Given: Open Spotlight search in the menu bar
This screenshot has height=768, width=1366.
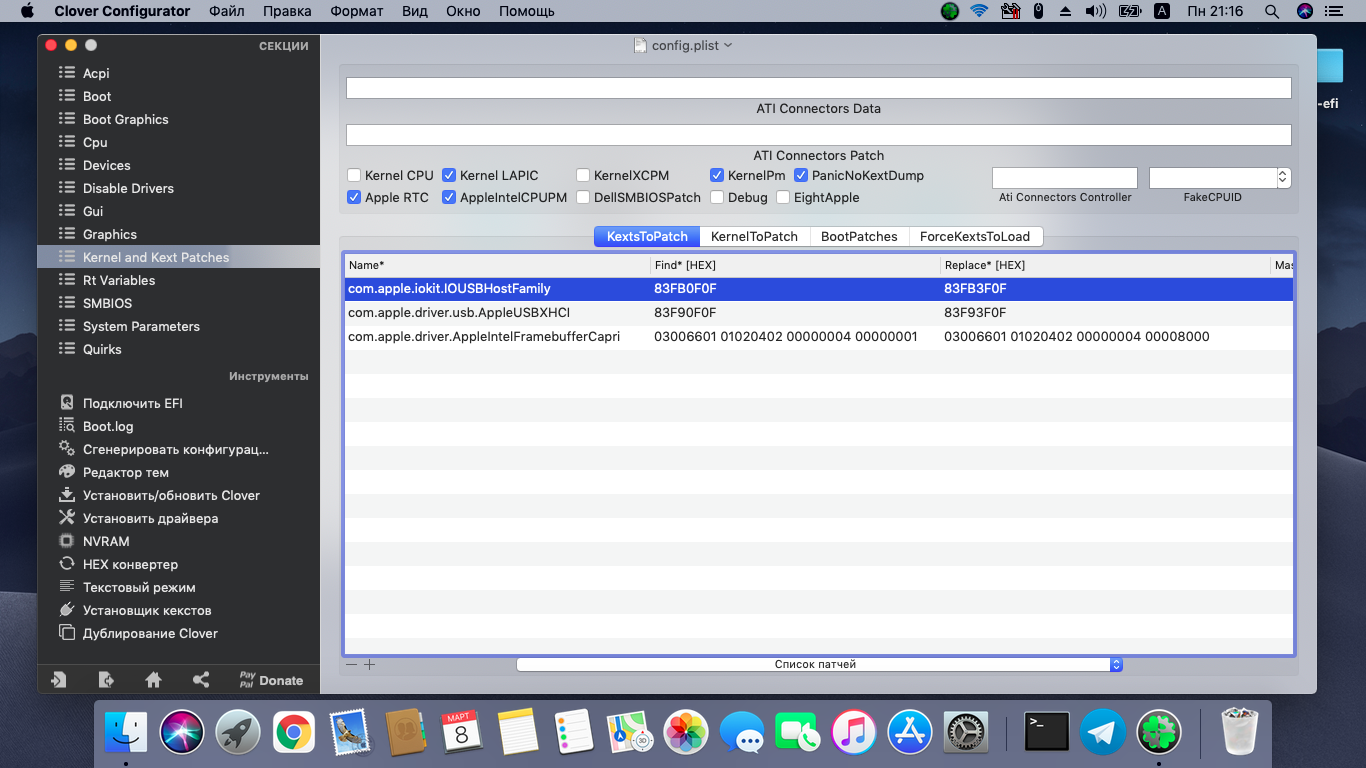Looking at the screenshot, I should 1272,11.
